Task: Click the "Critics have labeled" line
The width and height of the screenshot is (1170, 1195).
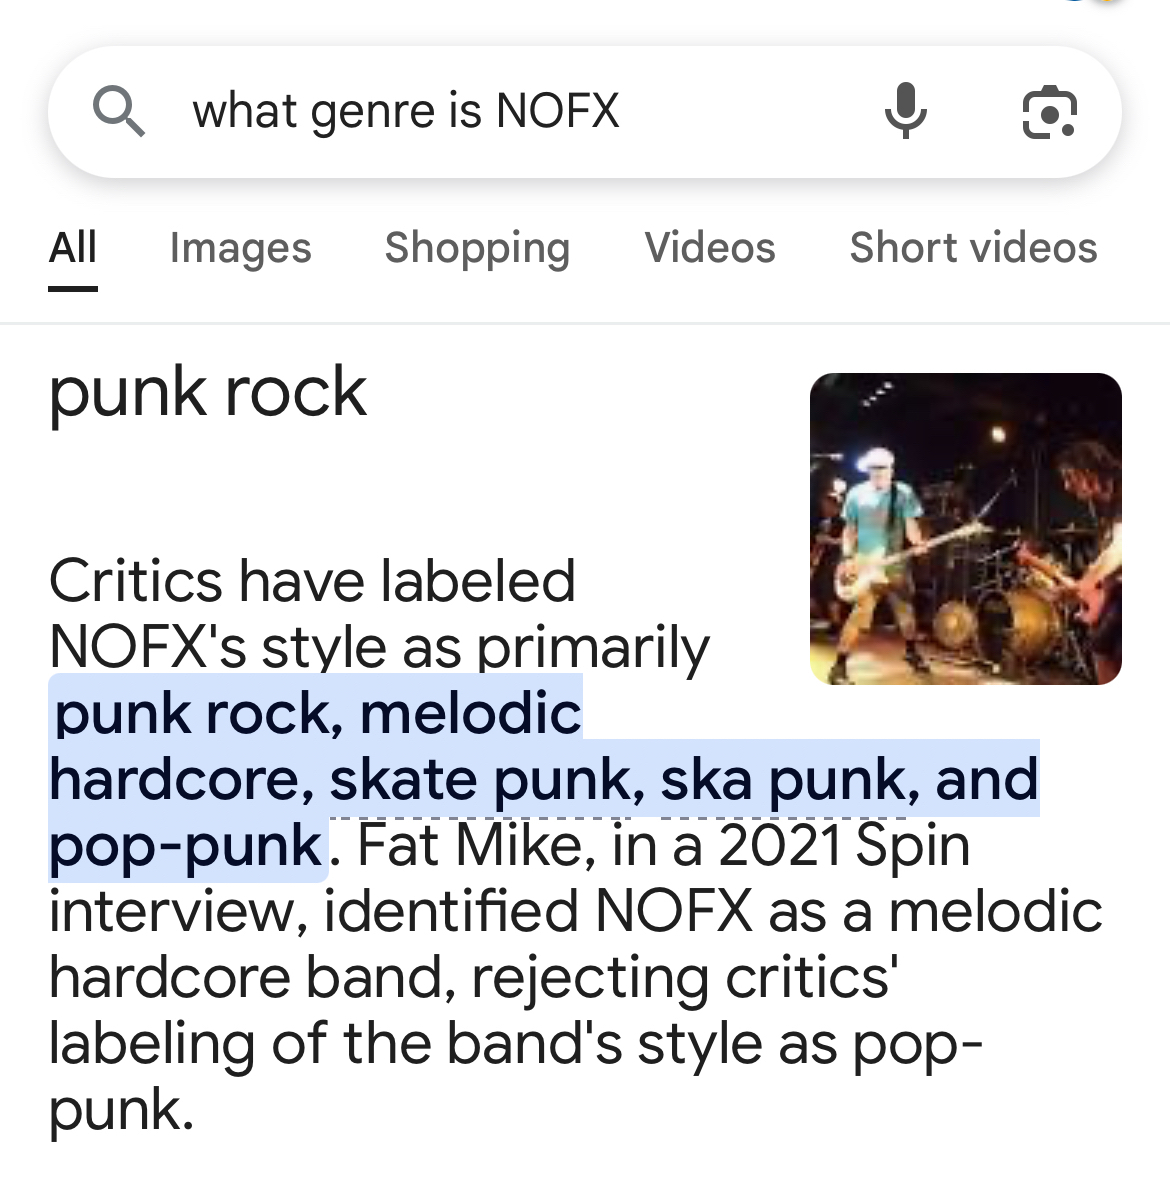Action: [312, 581]
